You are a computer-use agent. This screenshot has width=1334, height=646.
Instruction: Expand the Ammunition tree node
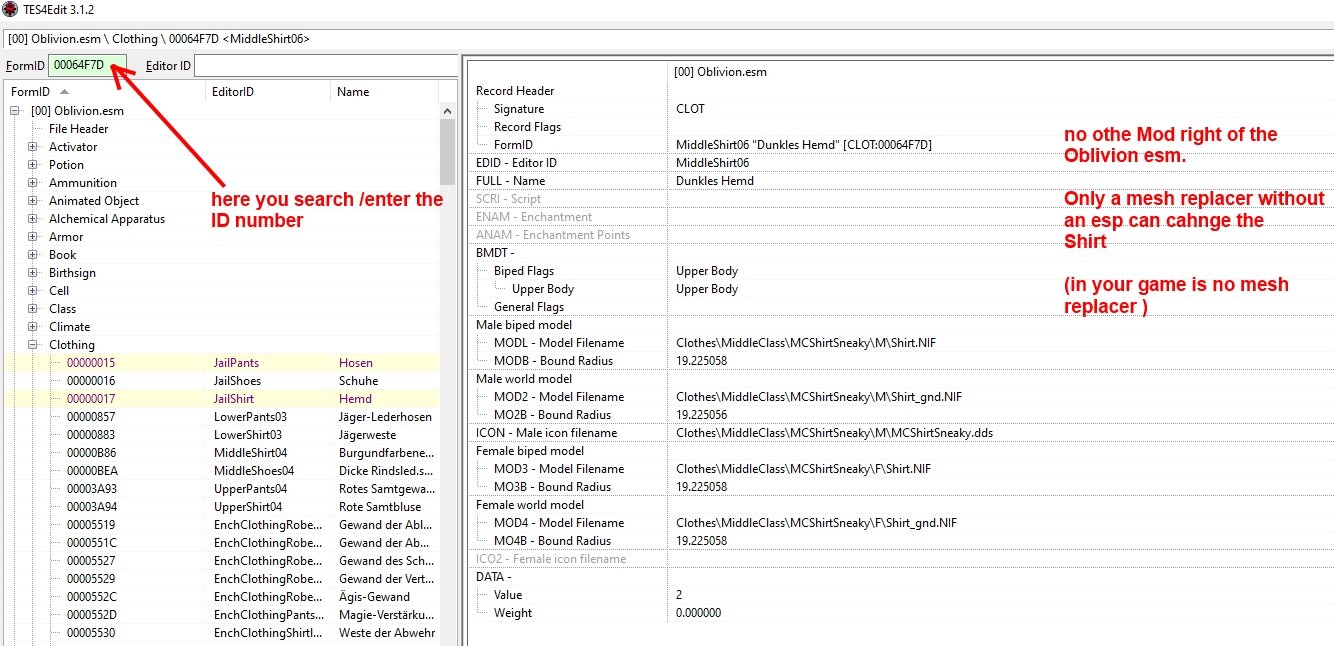point(33,183)
